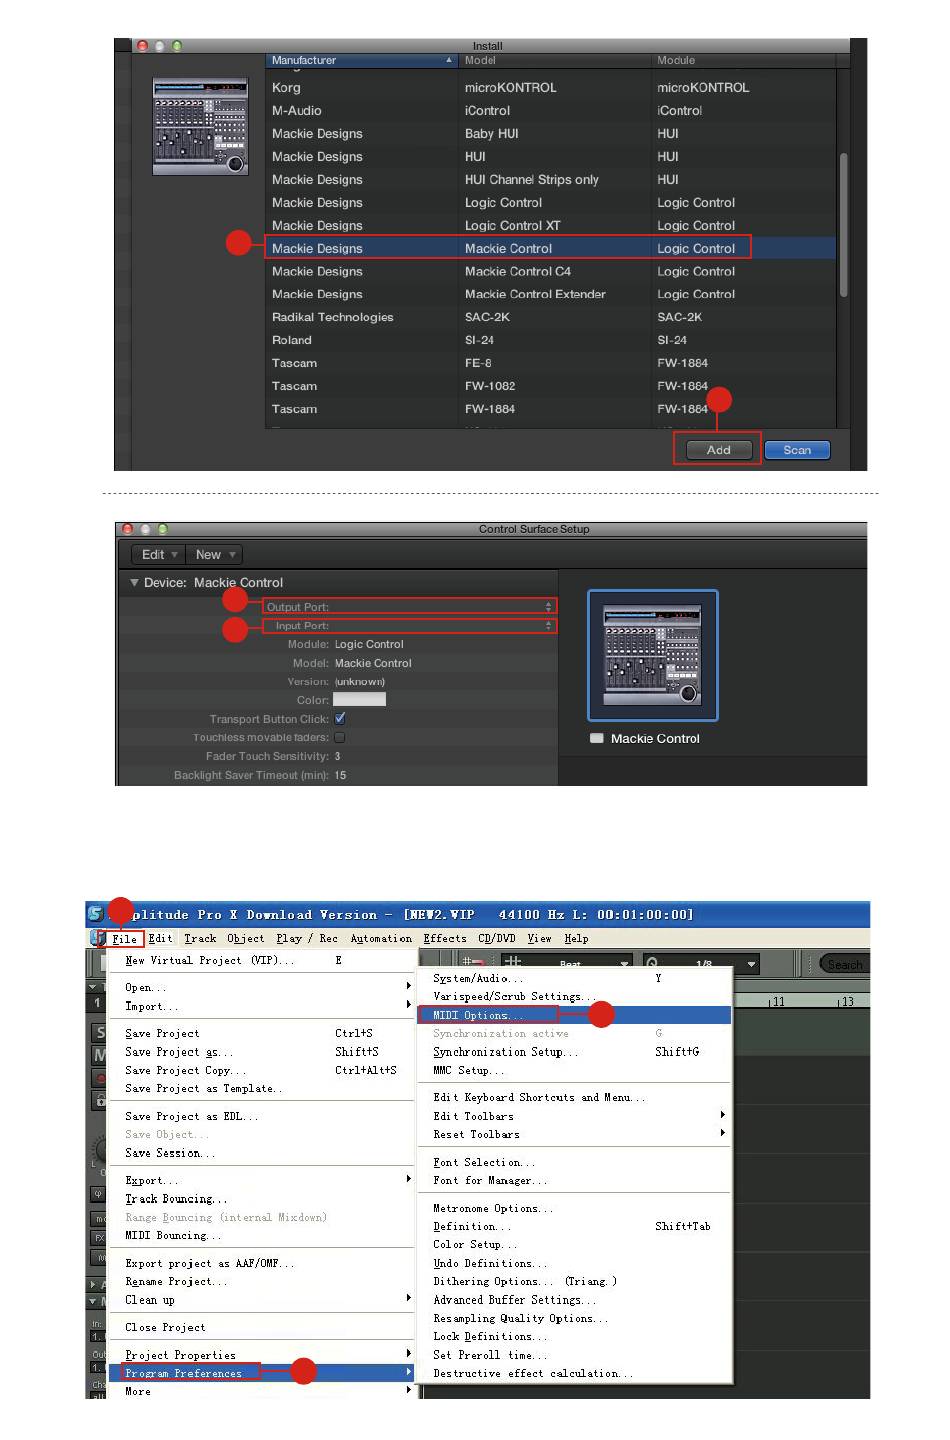Open the CD/DVD menu
The image size is (950, 1440).
[x=498, y=939]
